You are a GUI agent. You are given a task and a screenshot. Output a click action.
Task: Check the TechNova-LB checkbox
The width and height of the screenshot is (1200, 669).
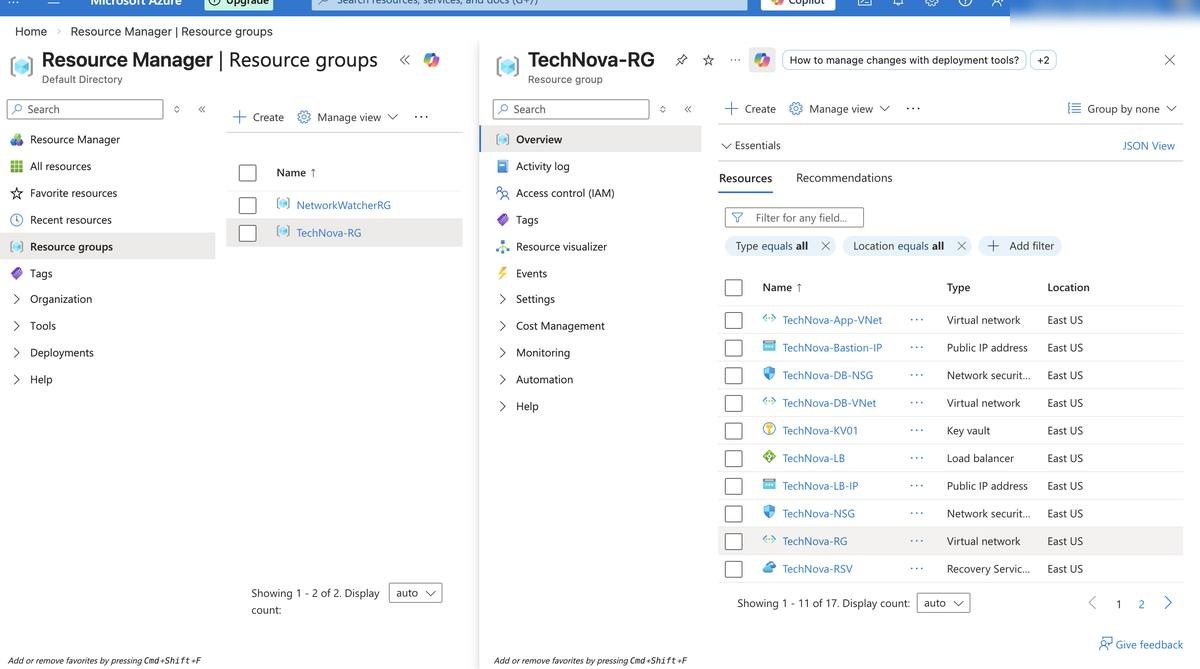point(734,459)
